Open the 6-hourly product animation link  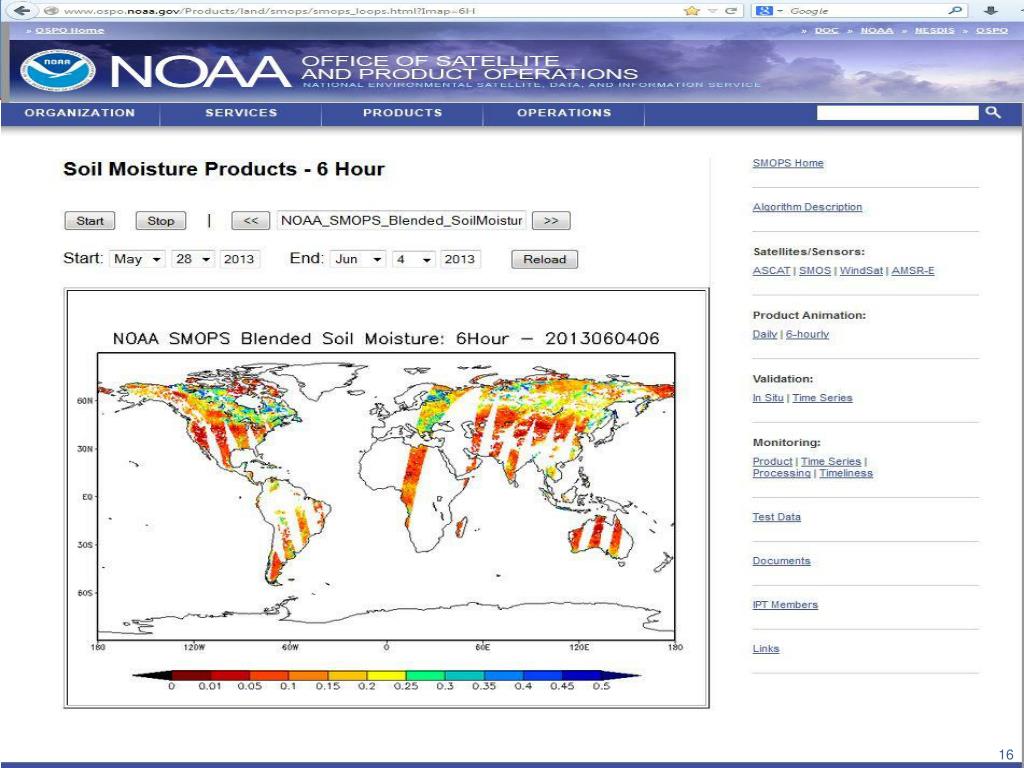click(807, 334)
